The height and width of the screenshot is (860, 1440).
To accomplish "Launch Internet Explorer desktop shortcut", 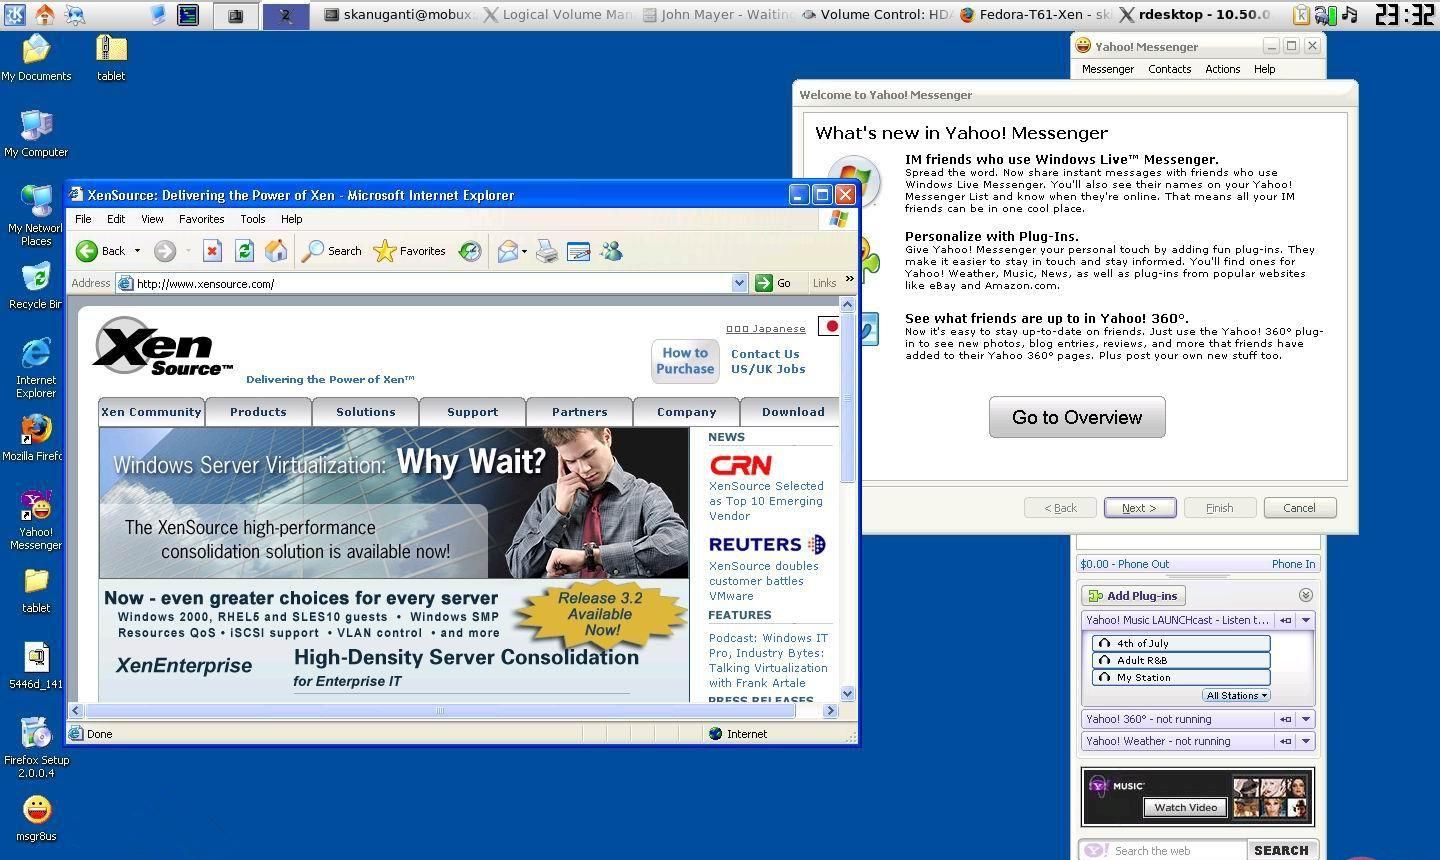I will (x=36, y=368).
